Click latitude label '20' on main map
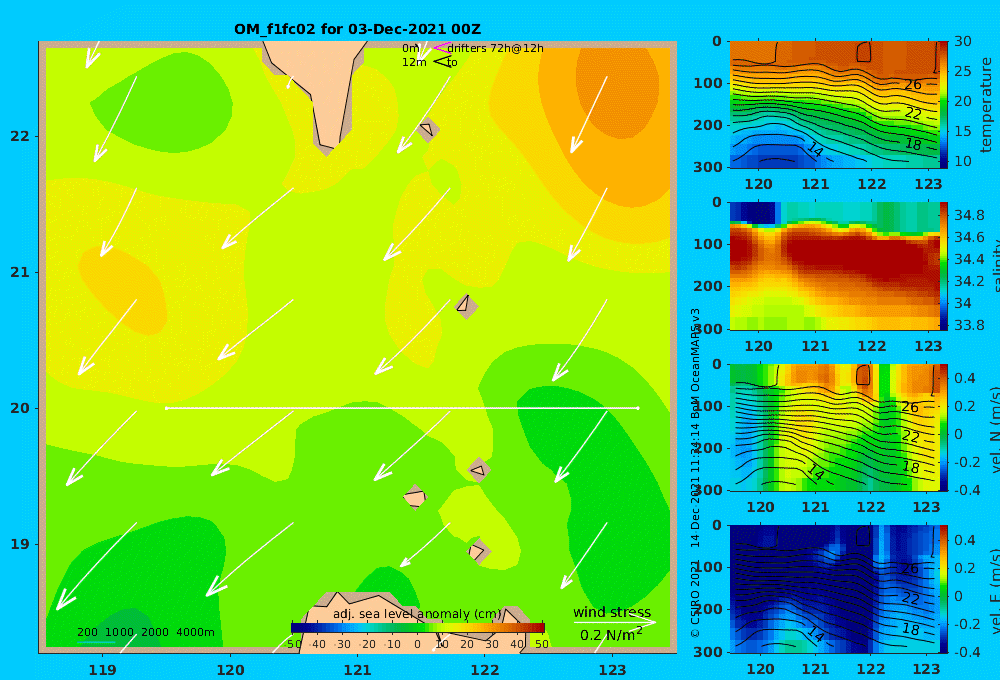Image resolution: width=1000 pixels, height=680 pixels. point(20,408)
